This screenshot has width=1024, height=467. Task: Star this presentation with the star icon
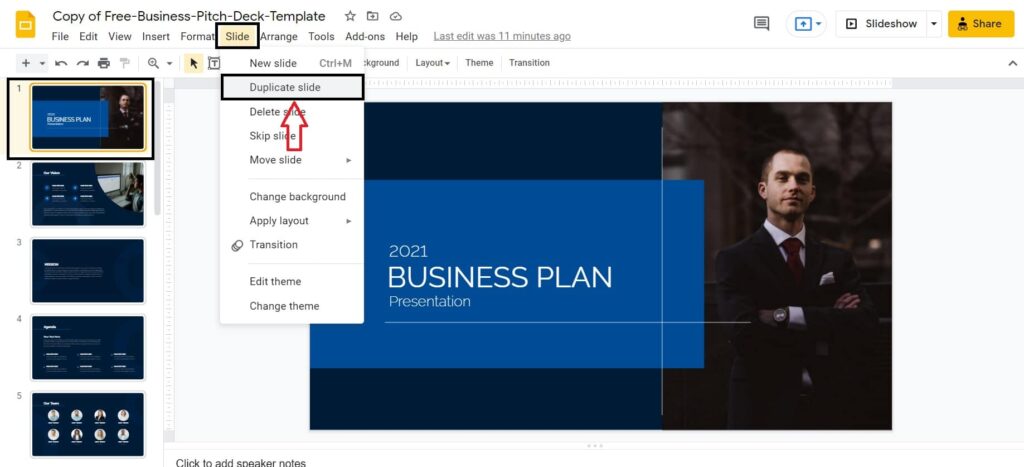[350, 16]
